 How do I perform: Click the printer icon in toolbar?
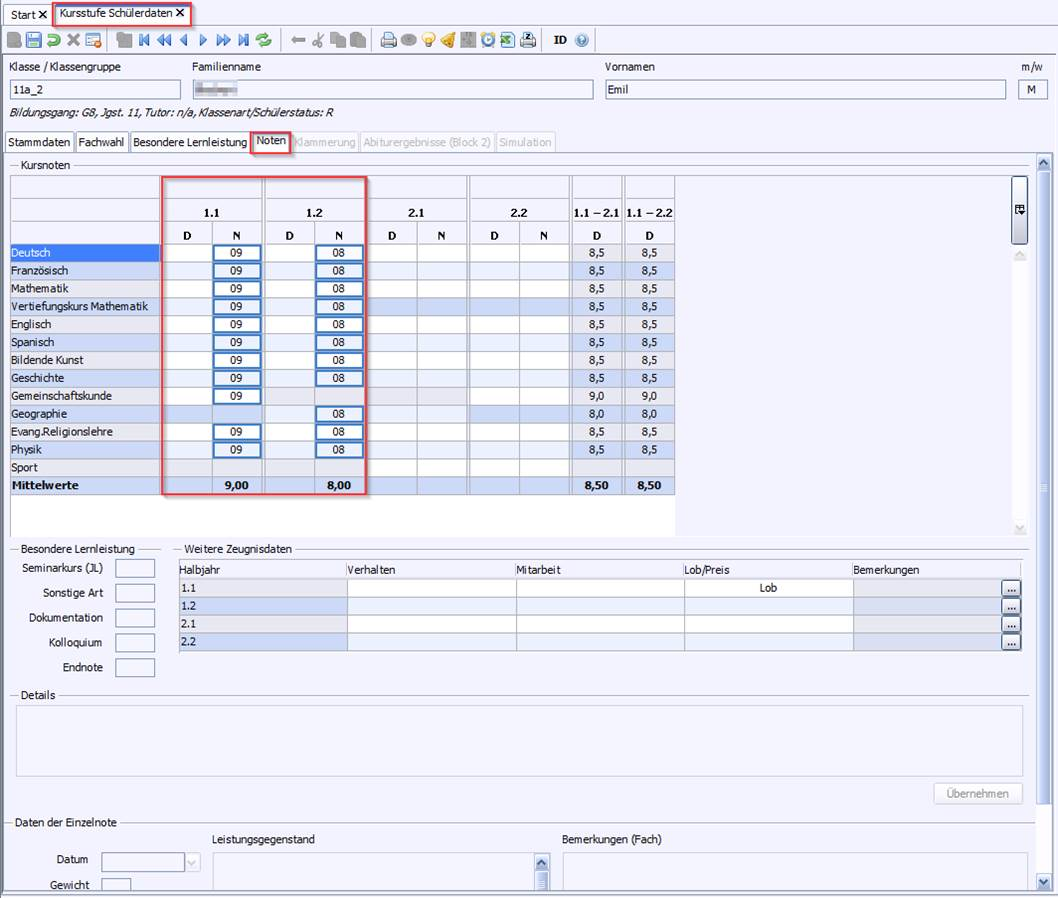388,40
